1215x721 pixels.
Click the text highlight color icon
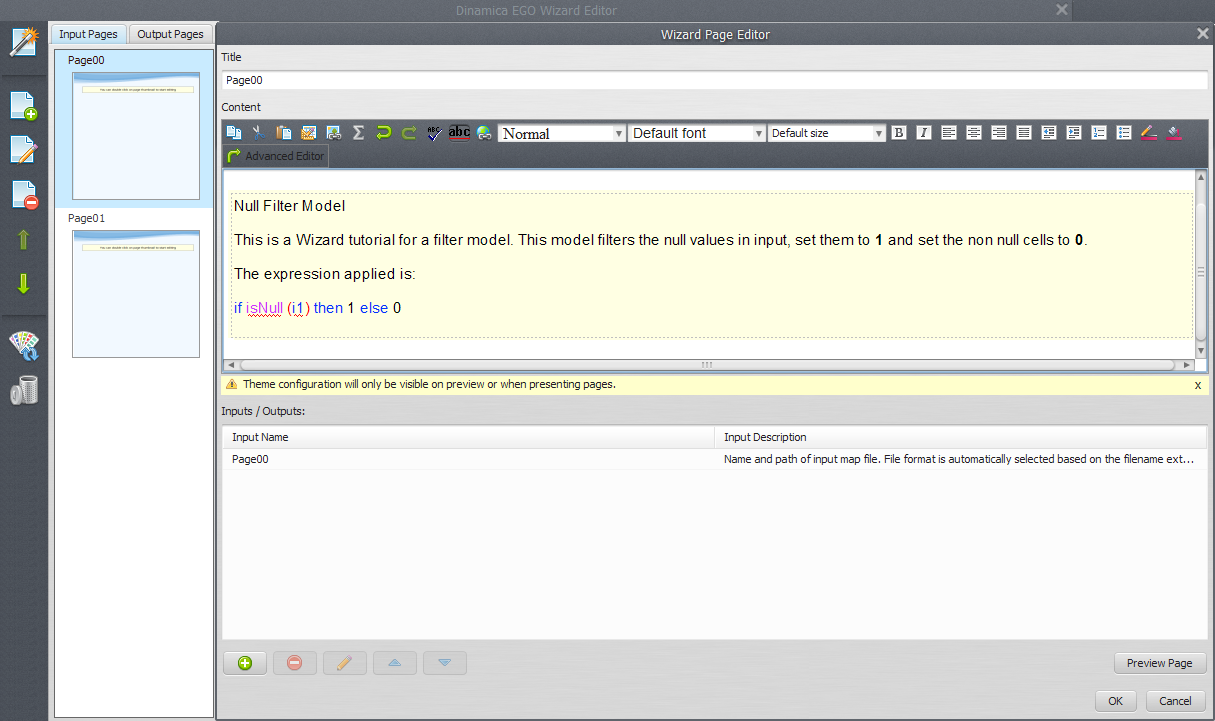coord(1174,133)
